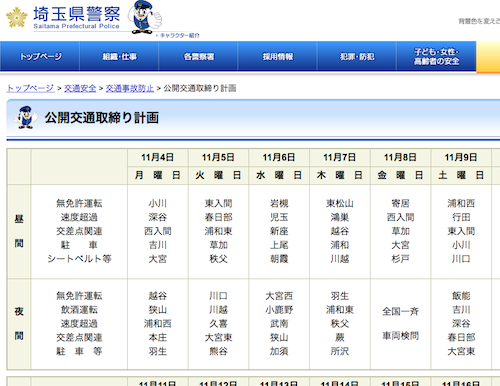
Task: Open the 組織・仕事 navigation tab
Action: pyautogui.click(x=119, y=56)
